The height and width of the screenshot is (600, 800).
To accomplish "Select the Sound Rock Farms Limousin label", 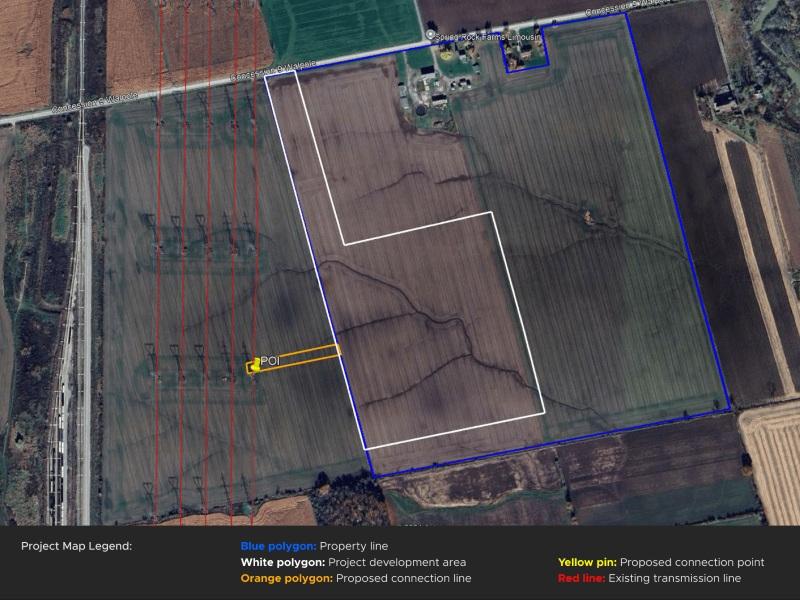I will (x=488, y=36).
